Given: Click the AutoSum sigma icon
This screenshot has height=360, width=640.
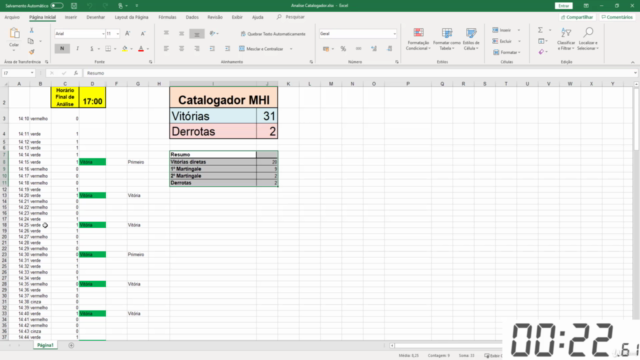Looking at the screenshot, I should tap(540, 30).
